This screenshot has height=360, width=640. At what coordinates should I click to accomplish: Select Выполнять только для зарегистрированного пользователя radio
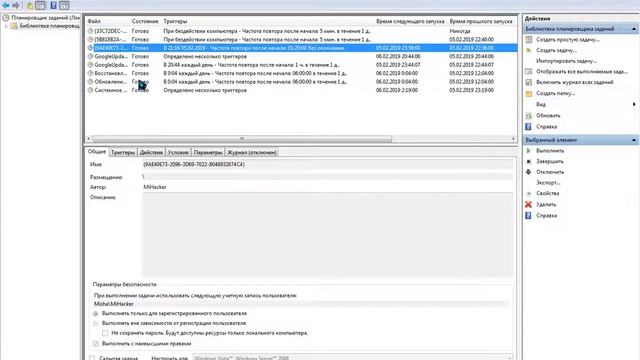(96, 313)
